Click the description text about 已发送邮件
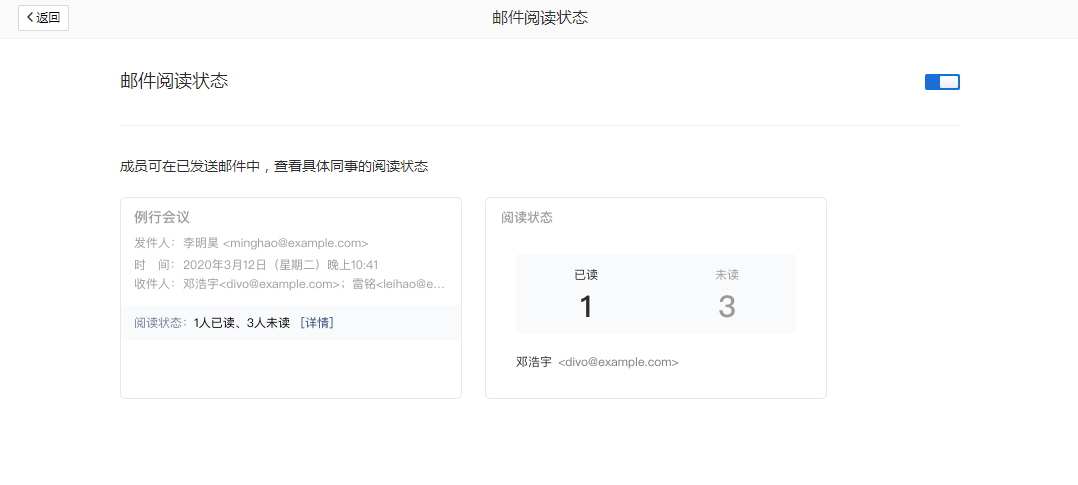Screen dimensions: 1078x485 click(x=274, y=166)
